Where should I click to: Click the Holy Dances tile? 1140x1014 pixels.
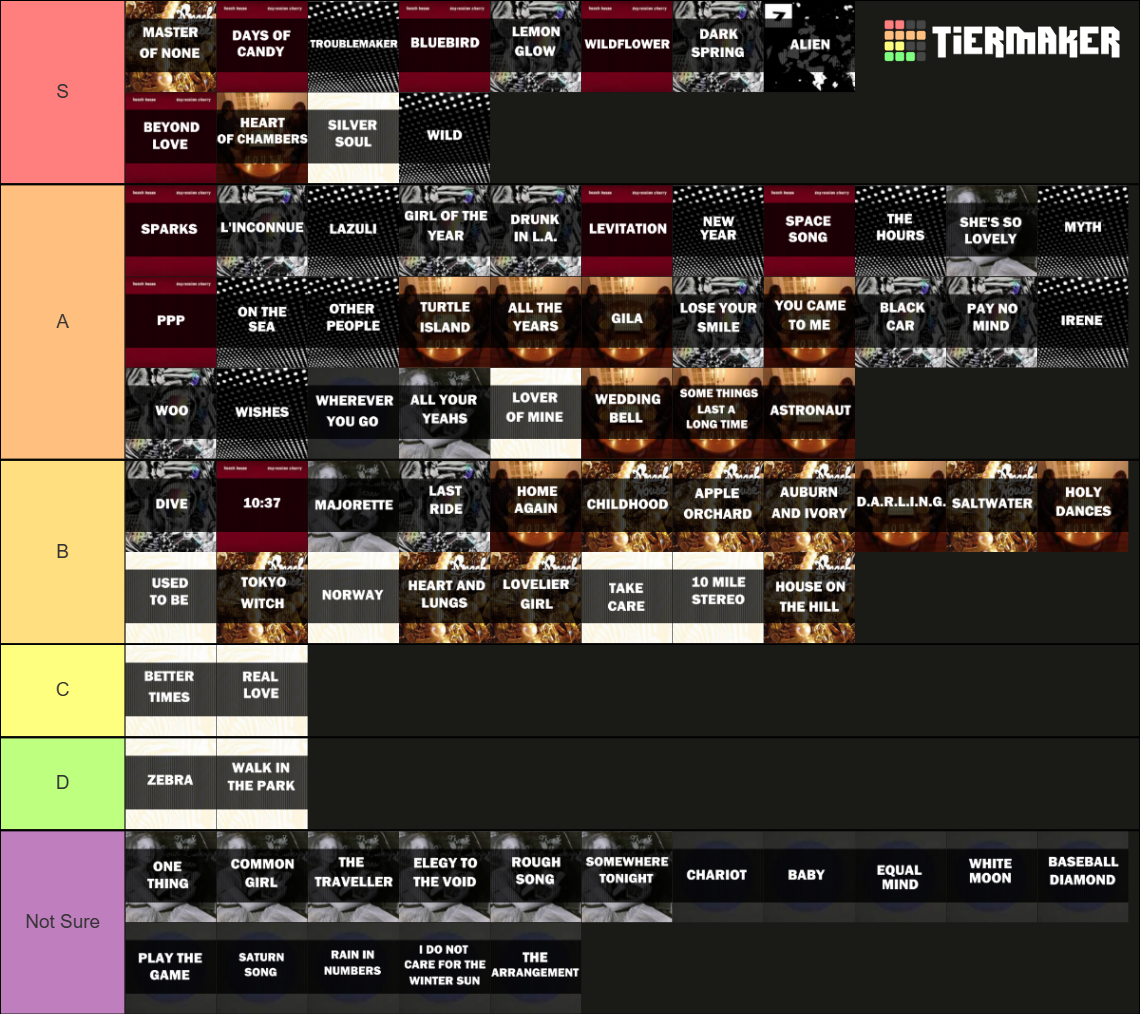point(1083,506)
